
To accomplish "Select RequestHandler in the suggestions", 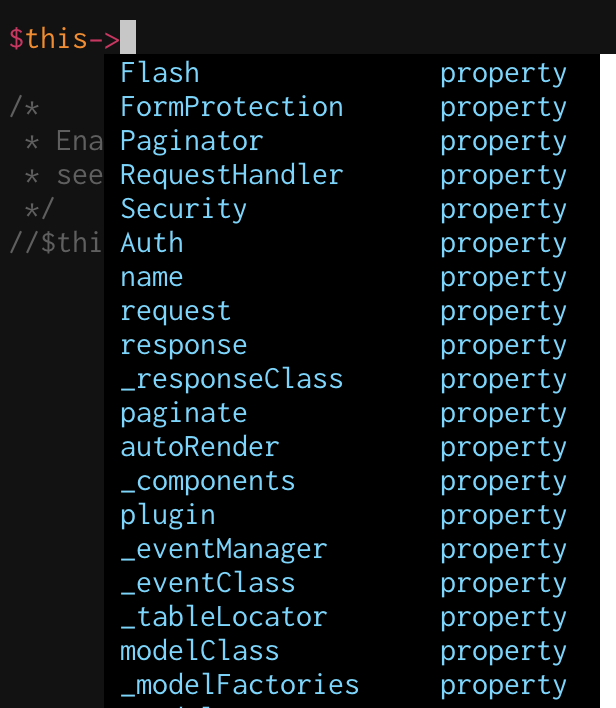I will [231, 175].
